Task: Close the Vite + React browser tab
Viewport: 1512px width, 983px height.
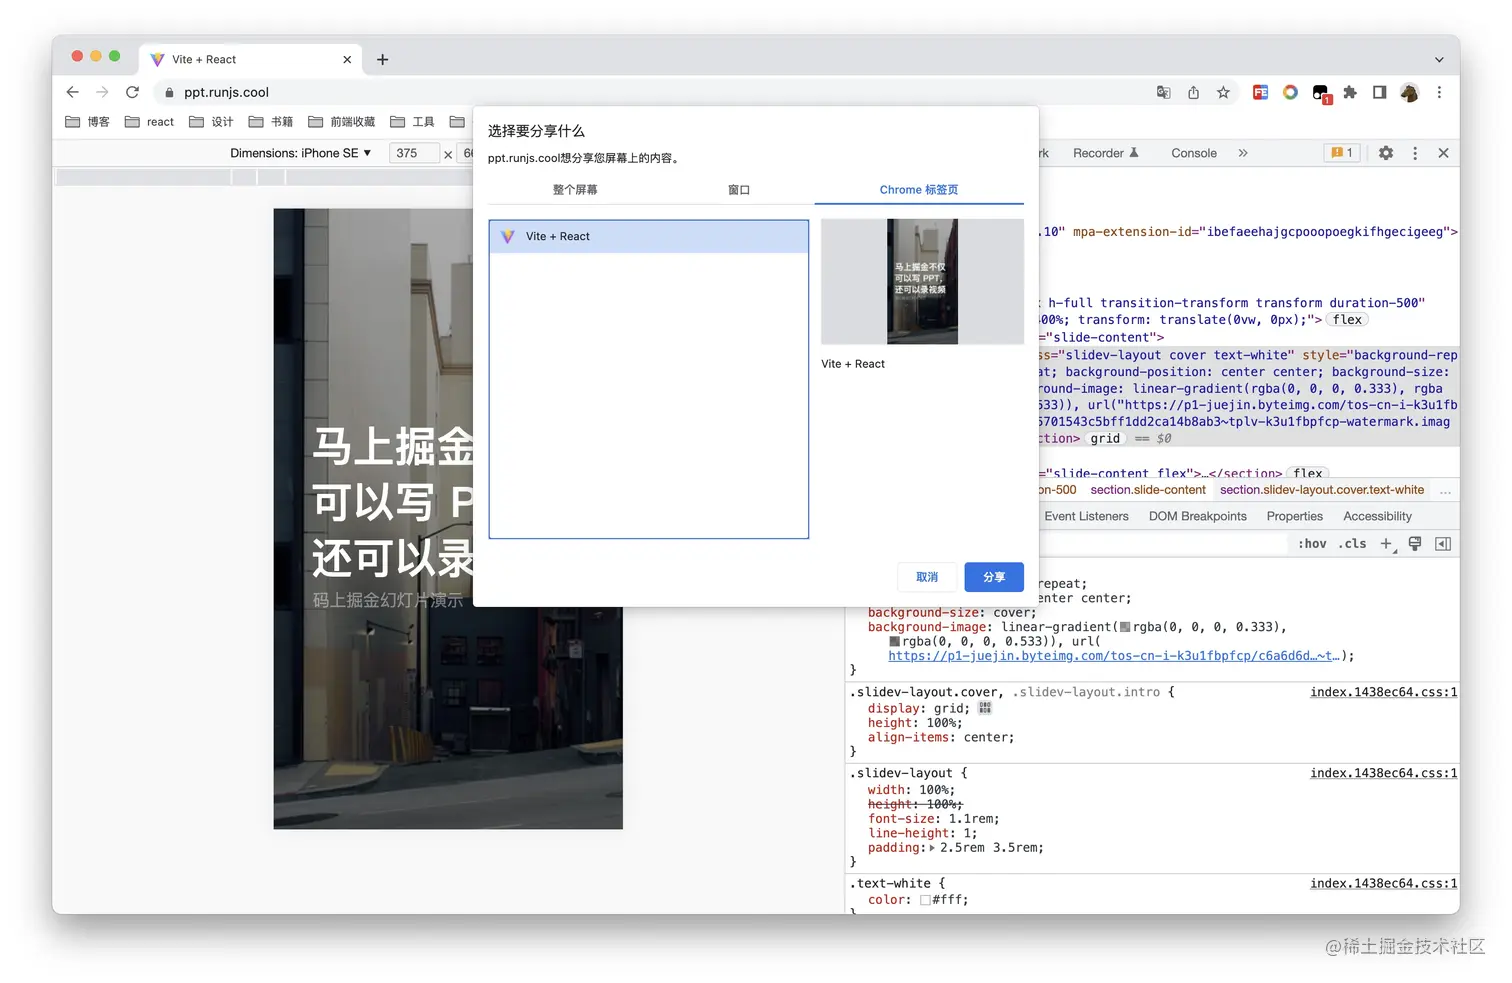Action: click(347, 59)
